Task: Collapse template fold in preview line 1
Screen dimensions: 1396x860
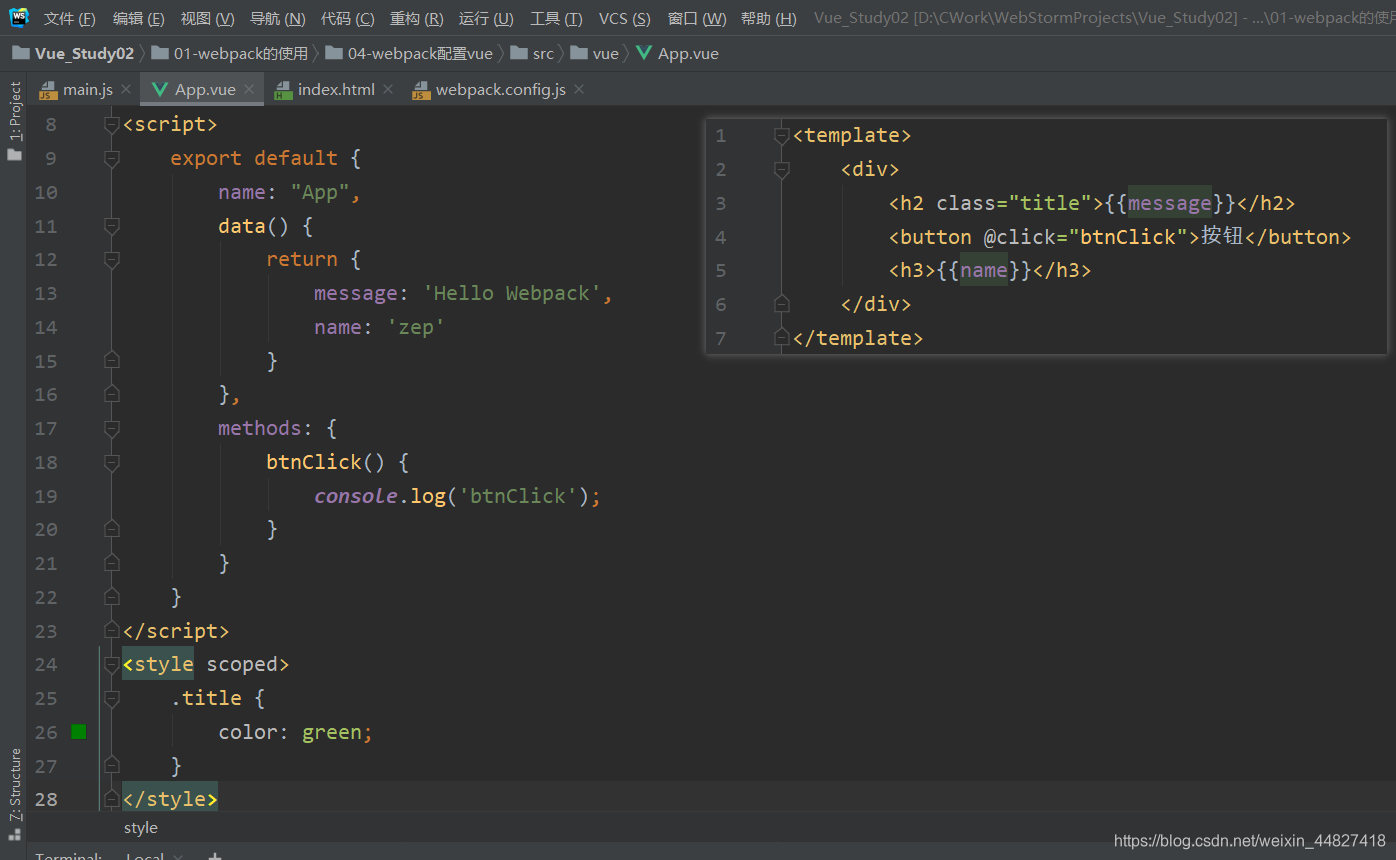Action: [x=782, y=136]
